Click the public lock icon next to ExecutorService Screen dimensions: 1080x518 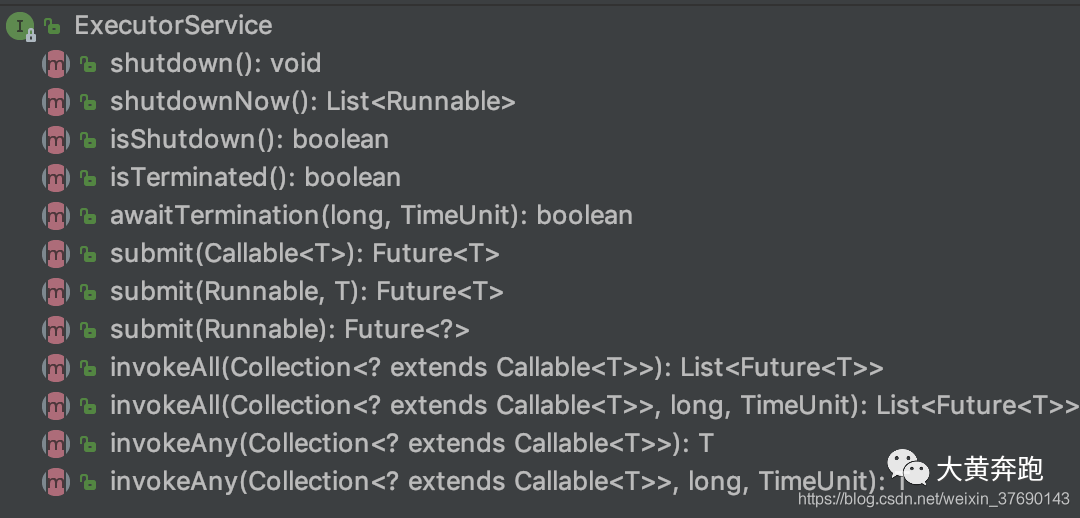click(52, 26)
